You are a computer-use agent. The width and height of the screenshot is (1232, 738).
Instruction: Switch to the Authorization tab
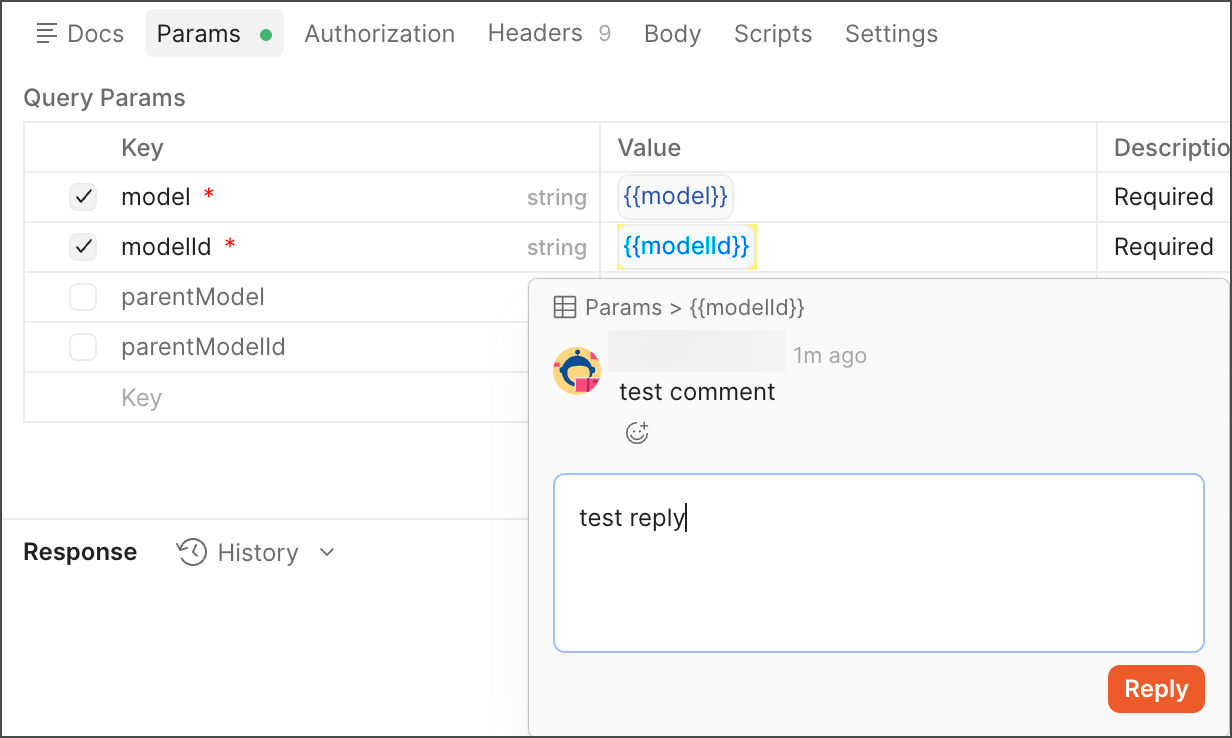(x=379, y=34)
